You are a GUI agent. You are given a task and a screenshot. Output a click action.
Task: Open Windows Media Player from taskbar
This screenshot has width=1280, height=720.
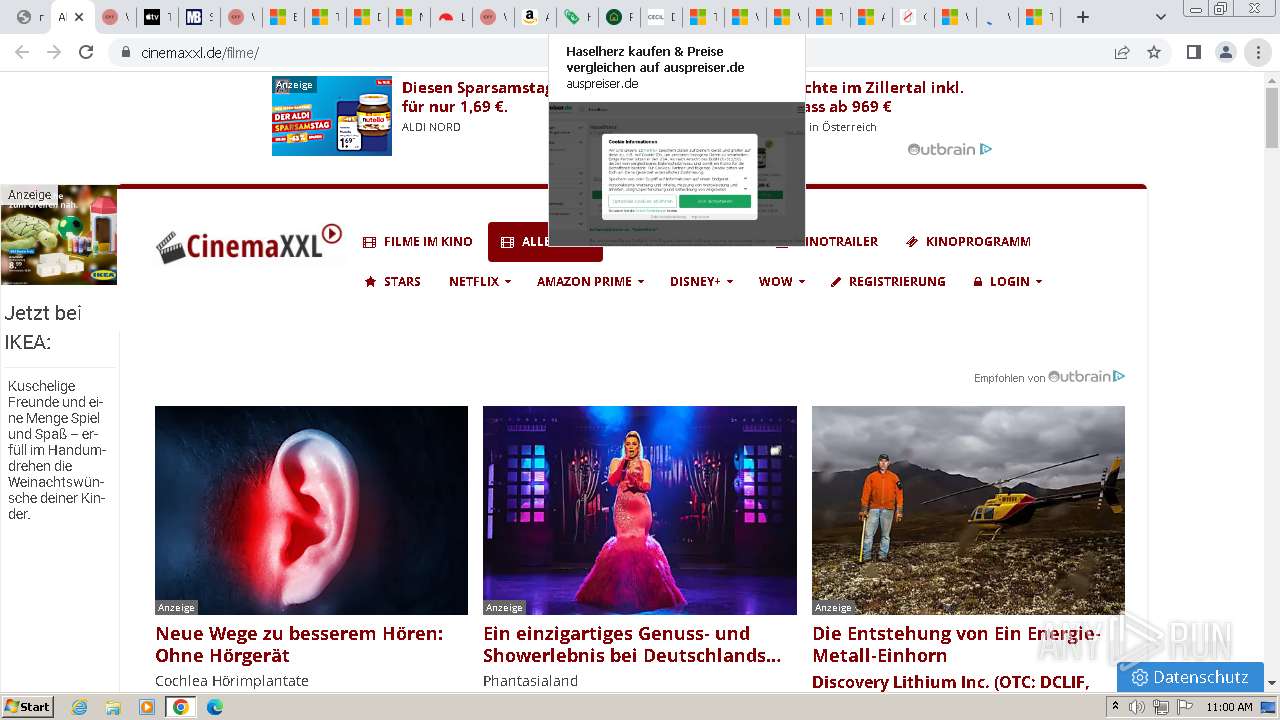[x=147, y=707]
